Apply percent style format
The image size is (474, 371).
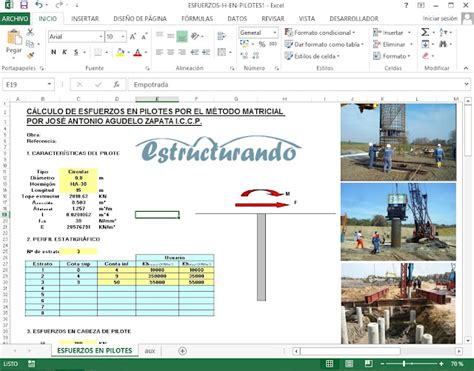pos(262,44)
